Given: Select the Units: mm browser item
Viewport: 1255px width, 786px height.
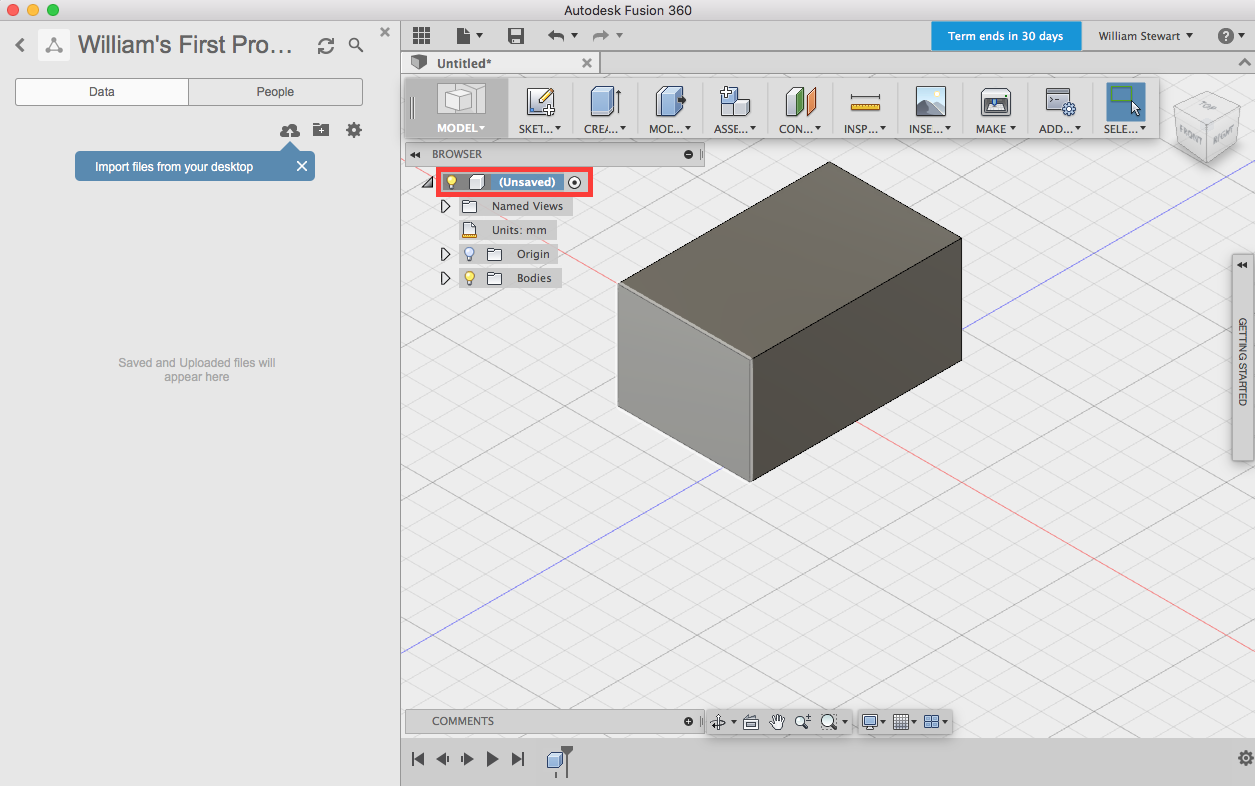Looking at the screenshot, I should pyautogui.click(x=508, y=230).
